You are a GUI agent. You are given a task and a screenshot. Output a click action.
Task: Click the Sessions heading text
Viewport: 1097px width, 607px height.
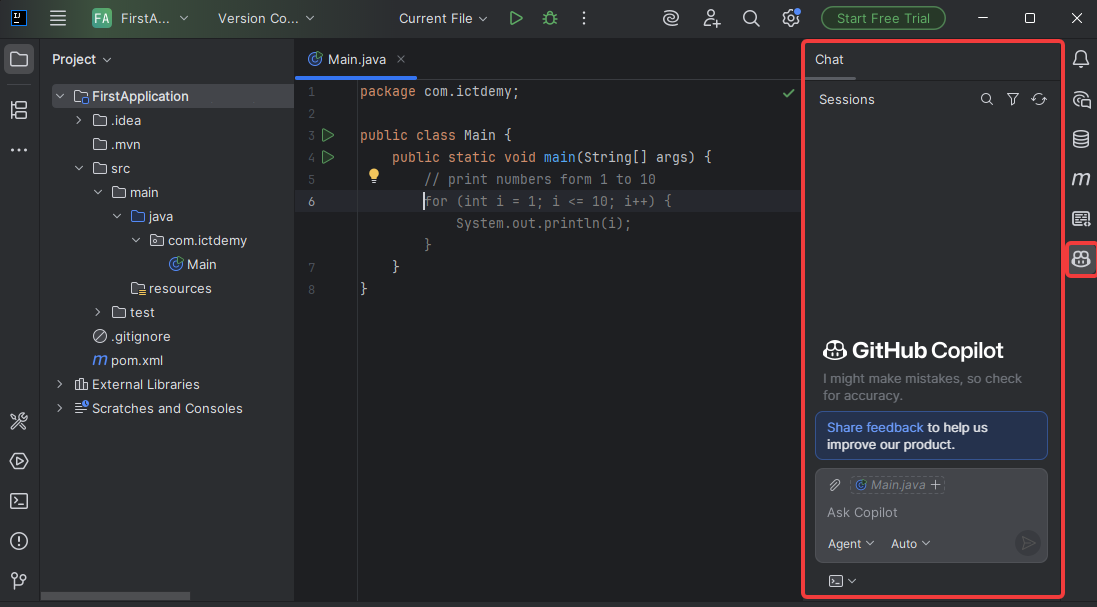point(847,99)
